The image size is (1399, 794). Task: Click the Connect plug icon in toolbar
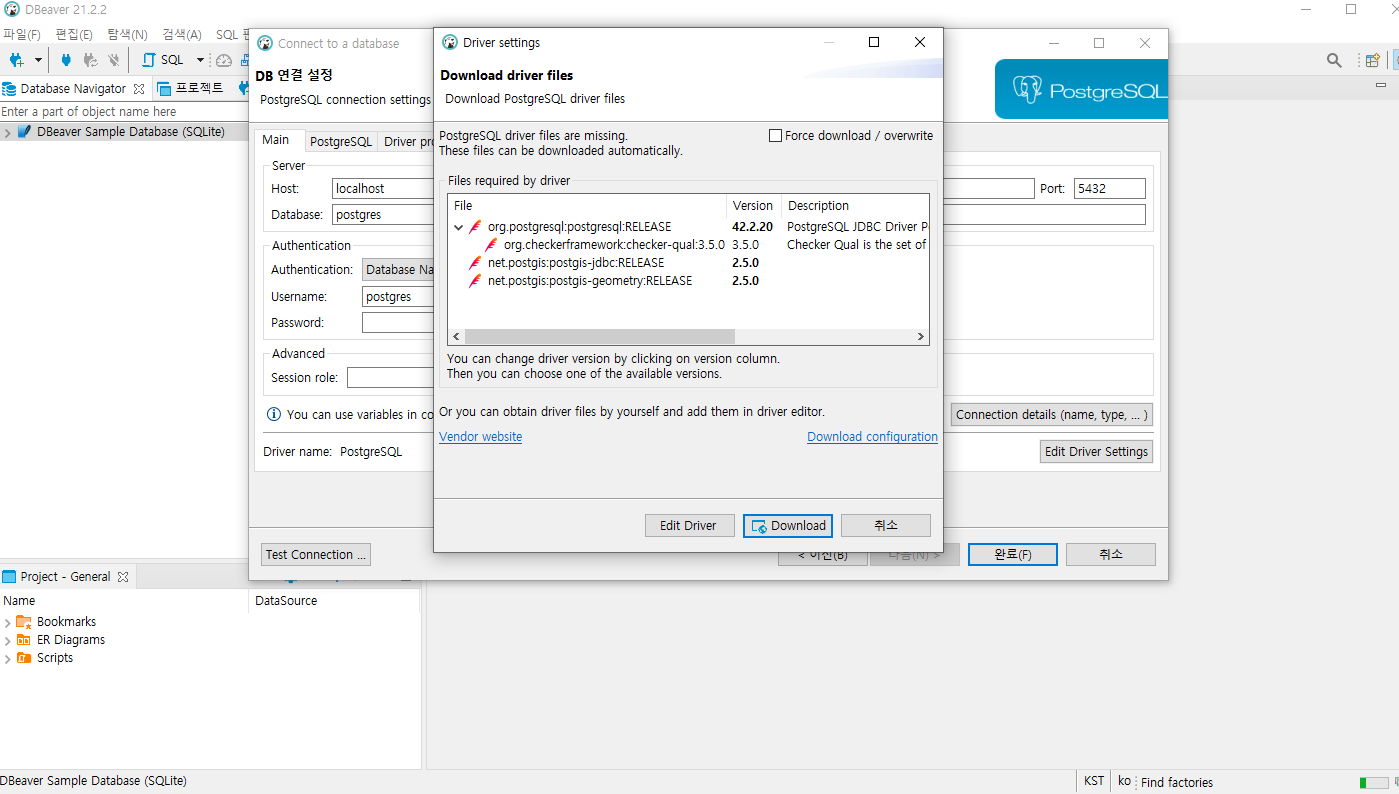(66, 60)
